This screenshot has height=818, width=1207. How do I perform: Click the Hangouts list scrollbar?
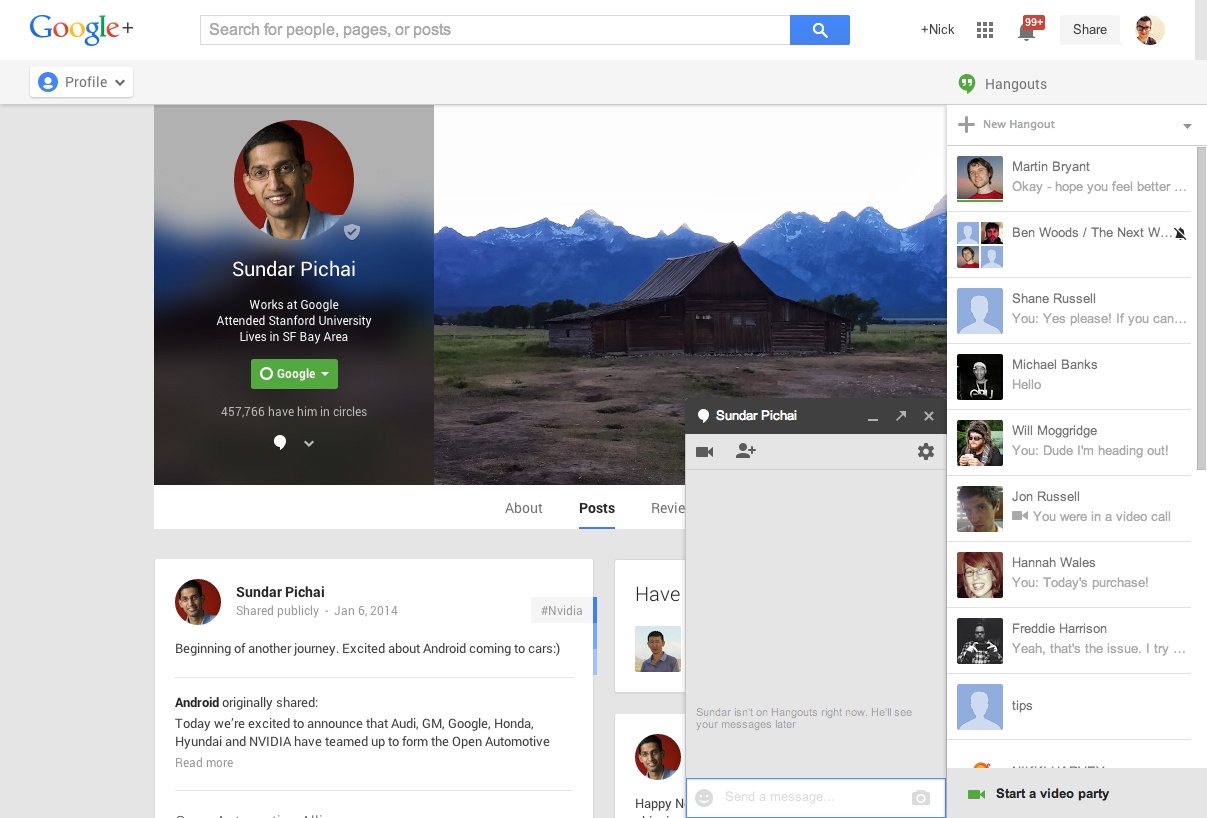coord(1201,308)
